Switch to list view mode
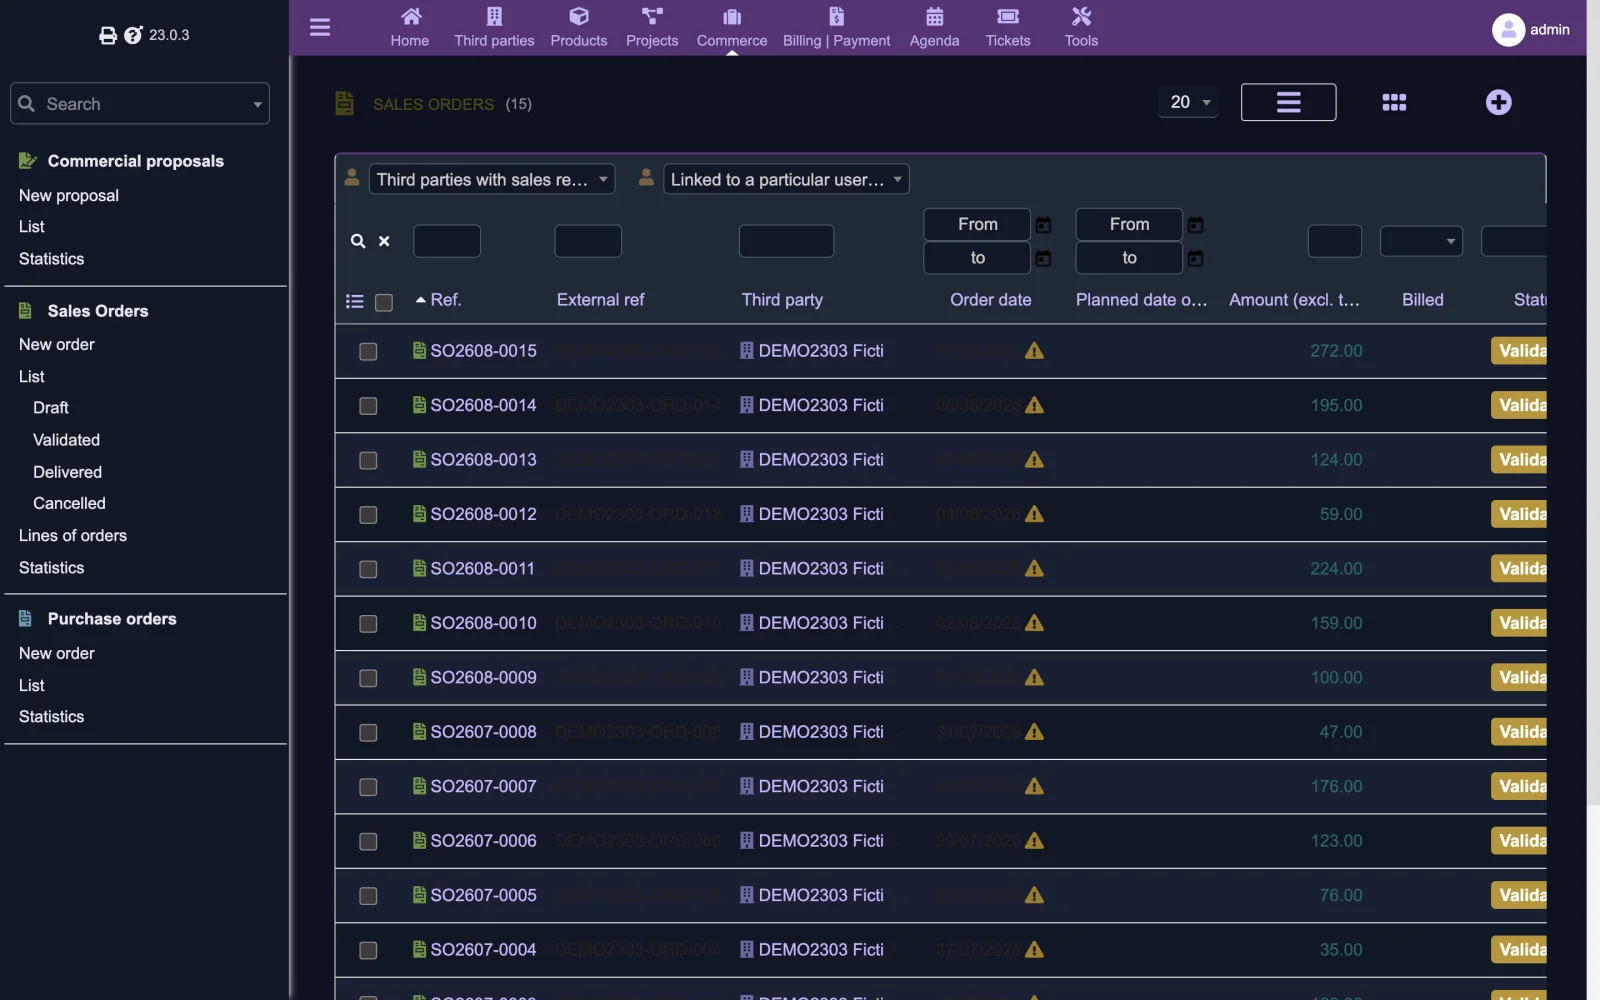 tap(1288, 102)
